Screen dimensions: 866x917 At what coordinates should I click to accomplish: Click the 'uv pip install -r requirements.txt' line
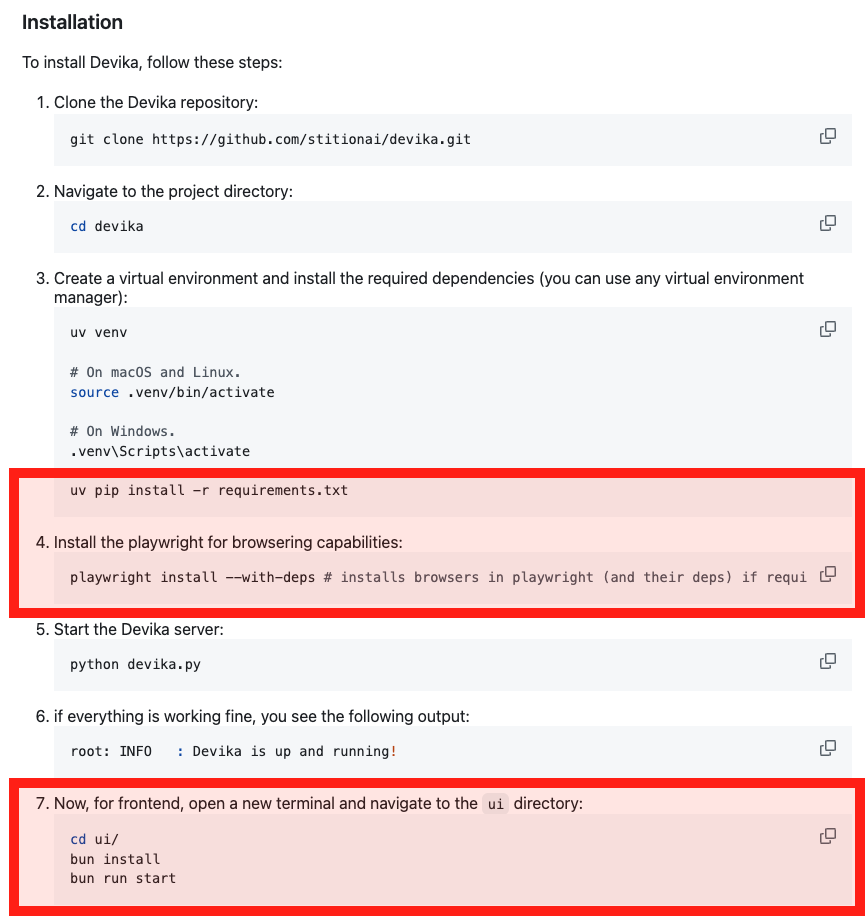click(x=209, y=490)
